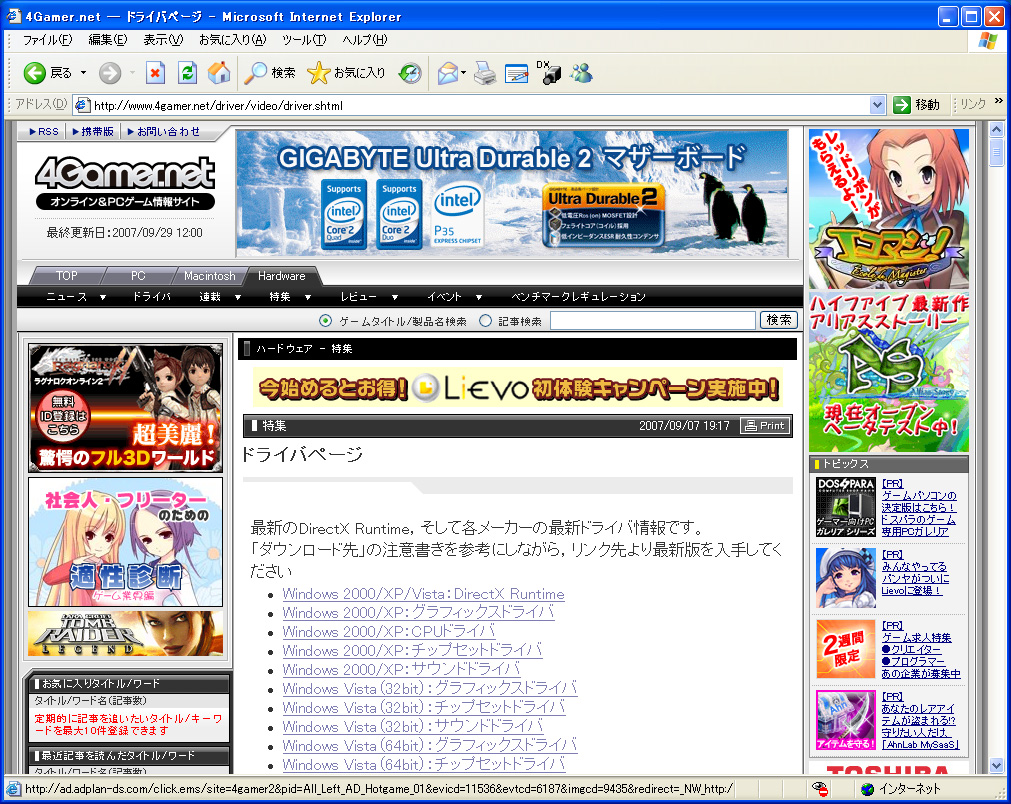This screenshot has height=804, width=1011.
Task: Select the Hardware site tab
Action: coord(282,276)
